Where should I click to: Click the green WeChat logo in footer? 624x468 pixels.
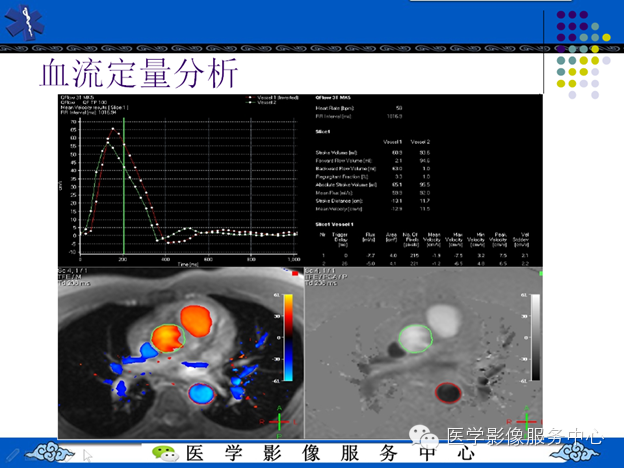tap(165, 453)
